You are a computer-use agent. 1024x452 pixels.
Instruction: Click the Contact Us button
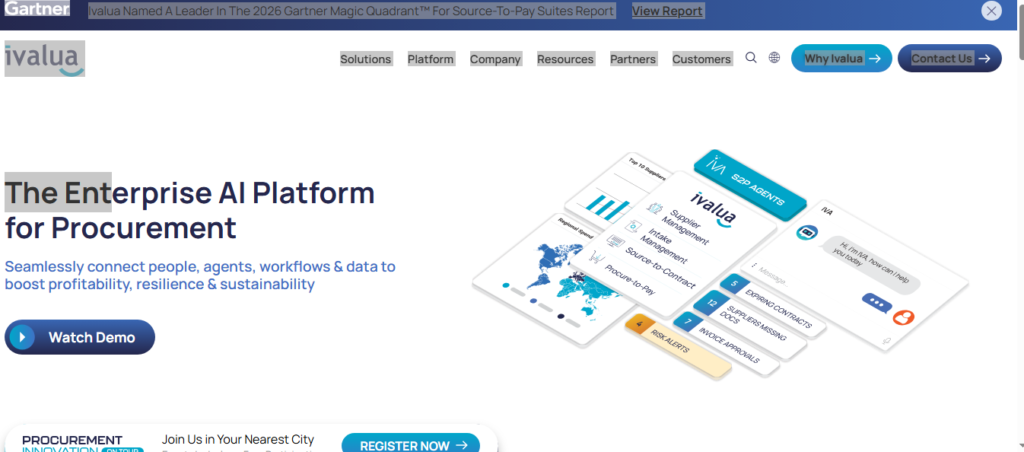pyautogui.click(x=949, y=58)
